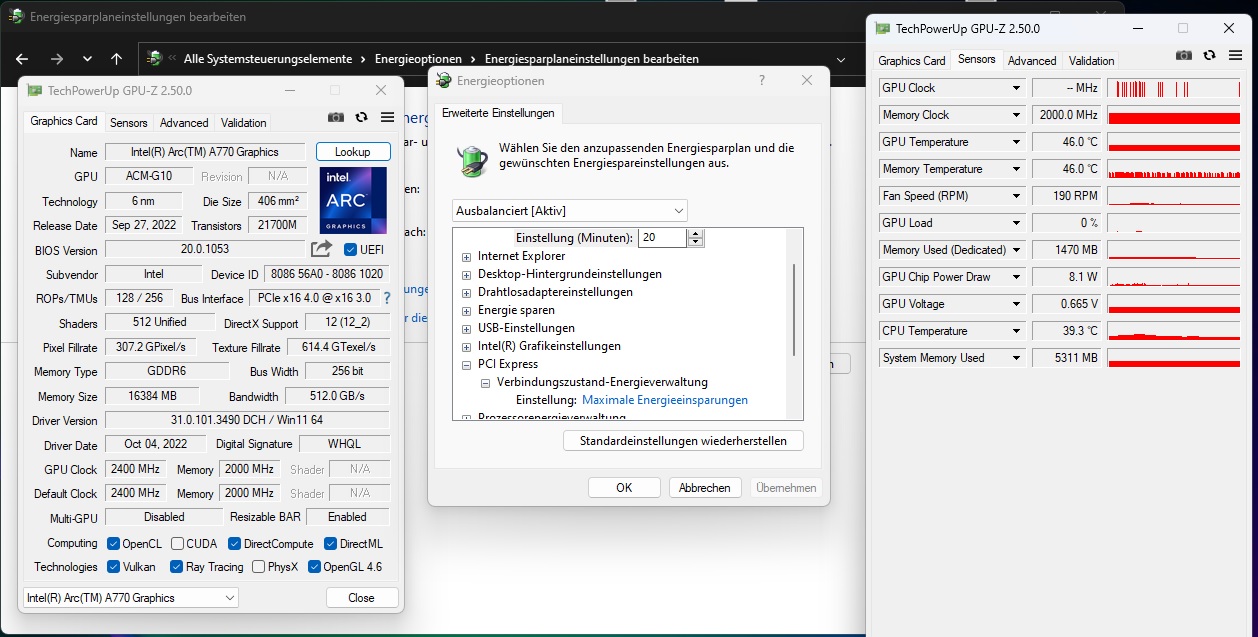
Task: Click the Einstellung (Minuten) value field
Action: click(661, 238)
